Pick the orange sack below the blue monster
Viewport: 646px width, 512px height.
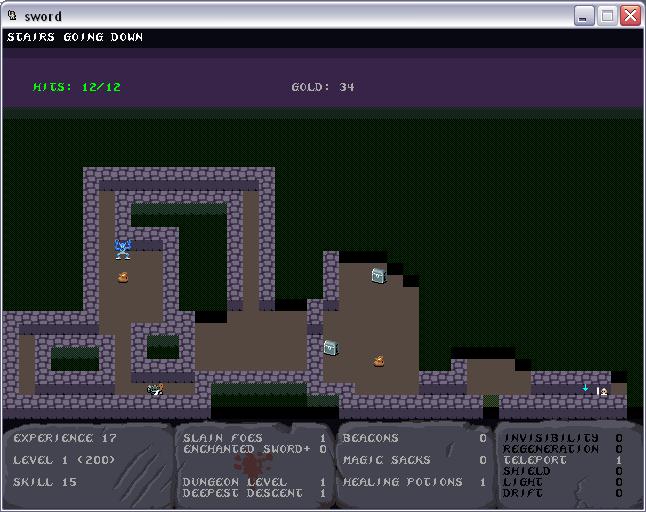tap(123, 278)
